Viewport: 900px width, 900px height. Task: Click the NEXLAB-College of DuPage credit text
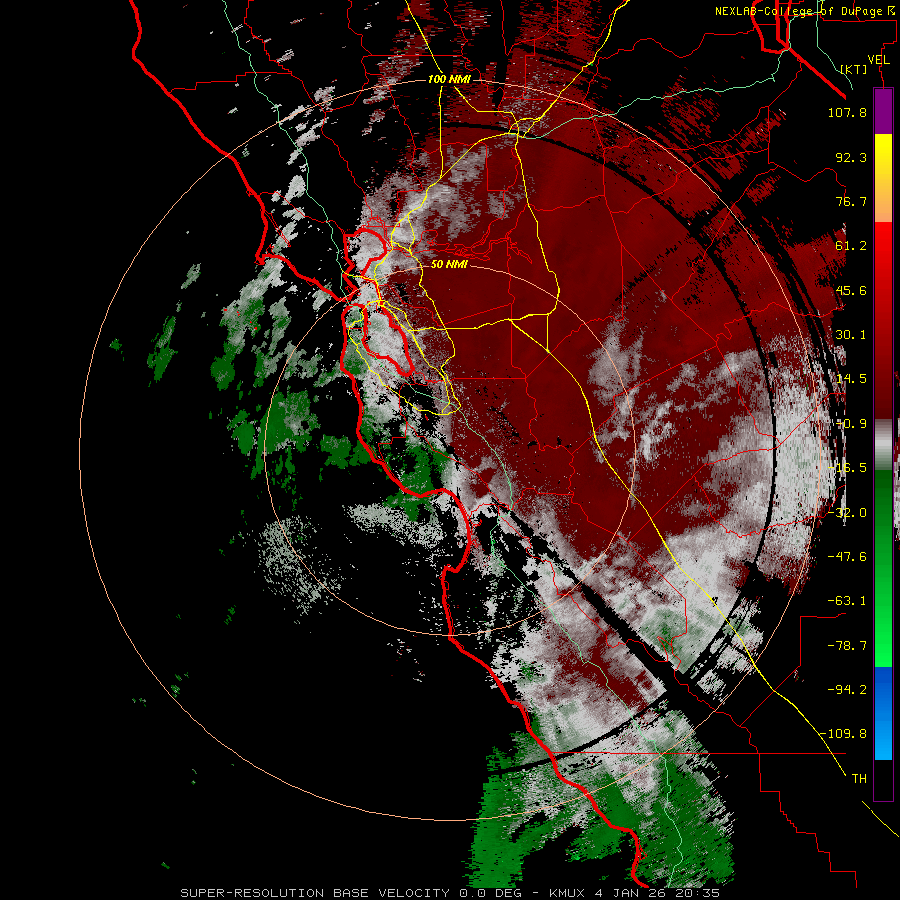tap(805, 11)
